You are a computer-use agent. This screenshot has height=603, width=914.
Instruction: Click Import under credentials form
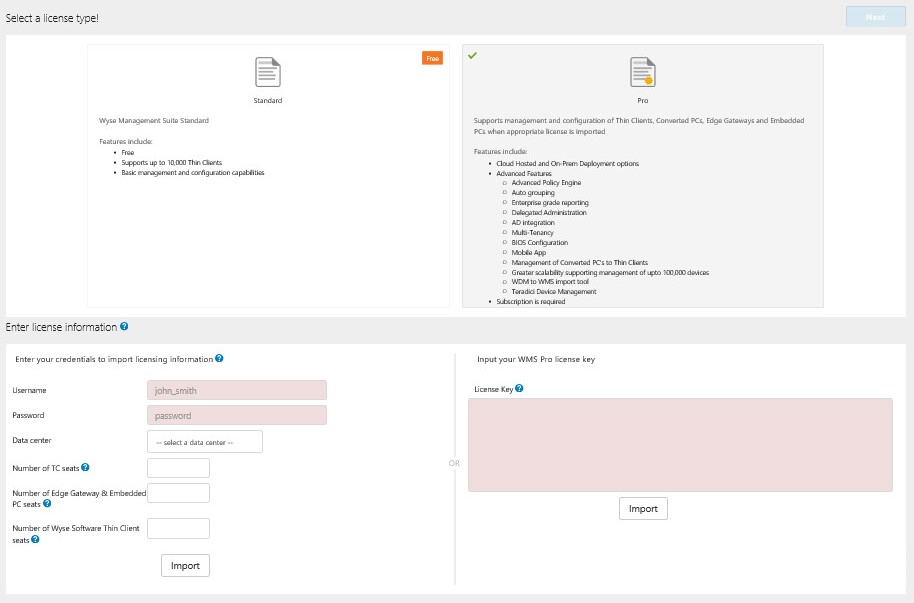pos(185,566)
